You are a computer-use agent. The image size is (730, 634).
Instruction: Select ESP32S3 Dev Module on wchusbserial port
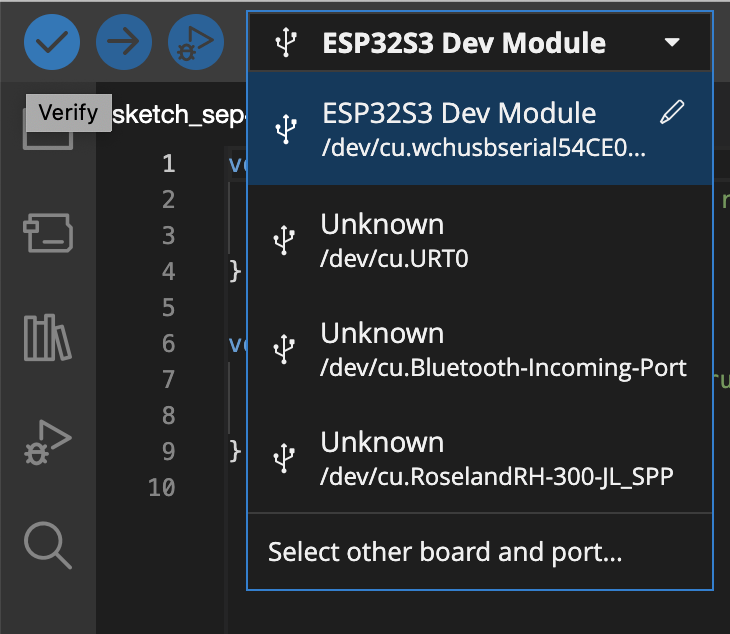(480, 128)
